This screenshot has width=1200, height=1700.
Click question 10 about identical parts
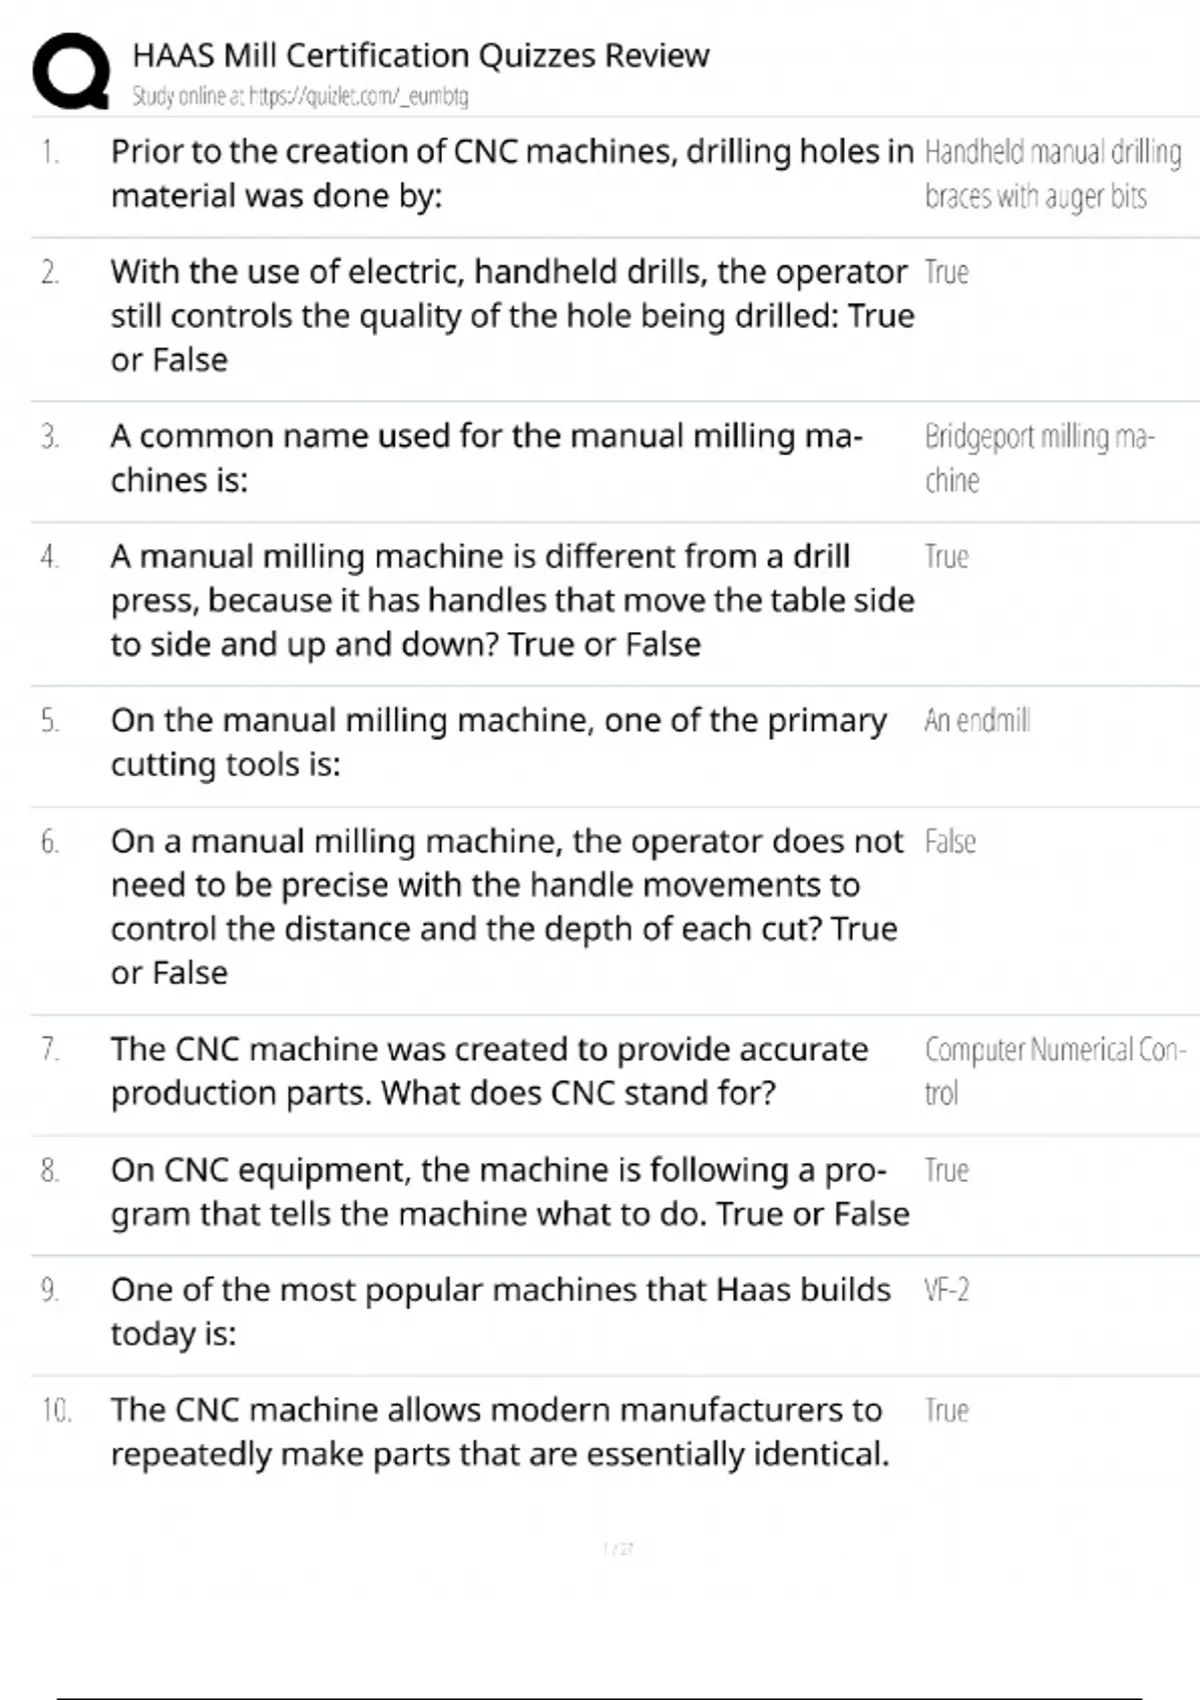[499, 1431]
